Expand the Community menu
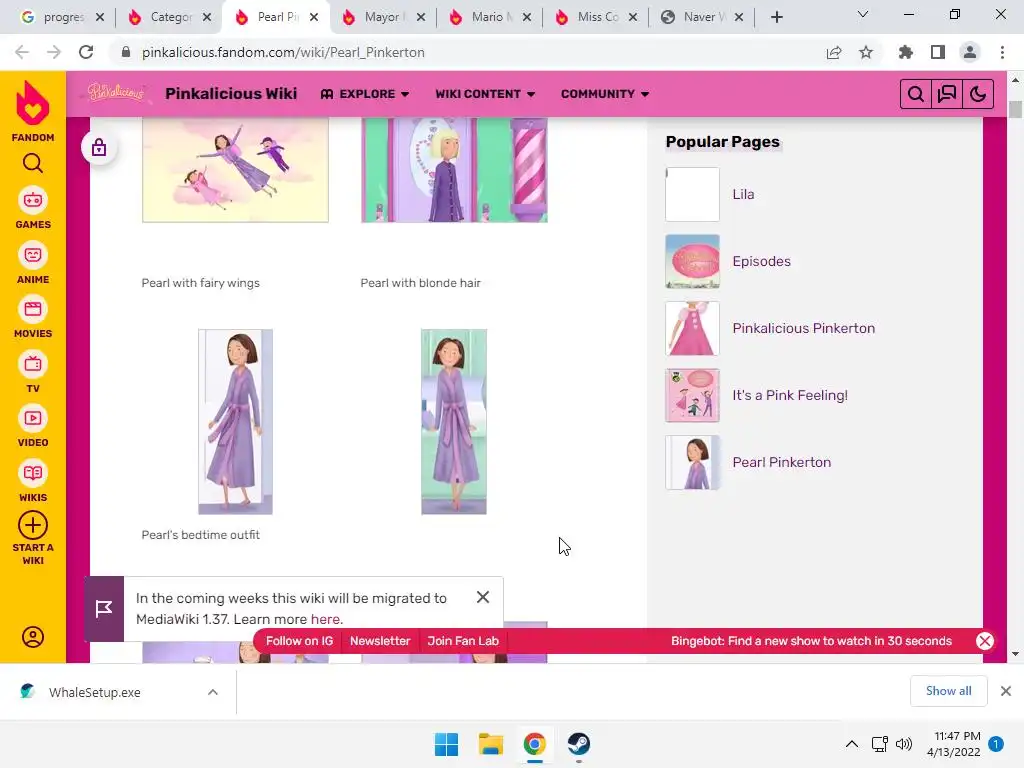This screenshot has height=768, width=1024. [605, 94]
